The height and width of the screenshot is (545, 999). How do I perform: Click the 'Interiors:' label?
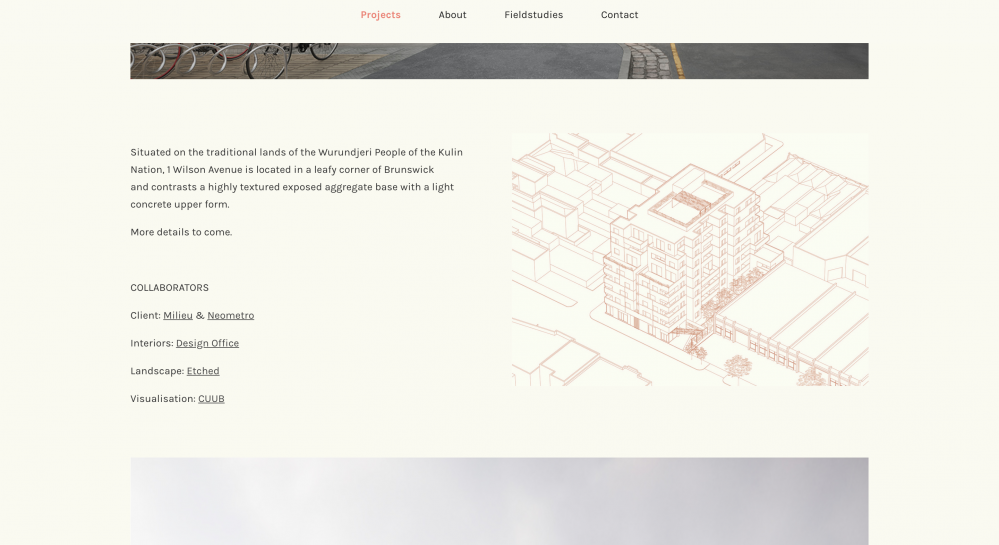pos(152,343)
